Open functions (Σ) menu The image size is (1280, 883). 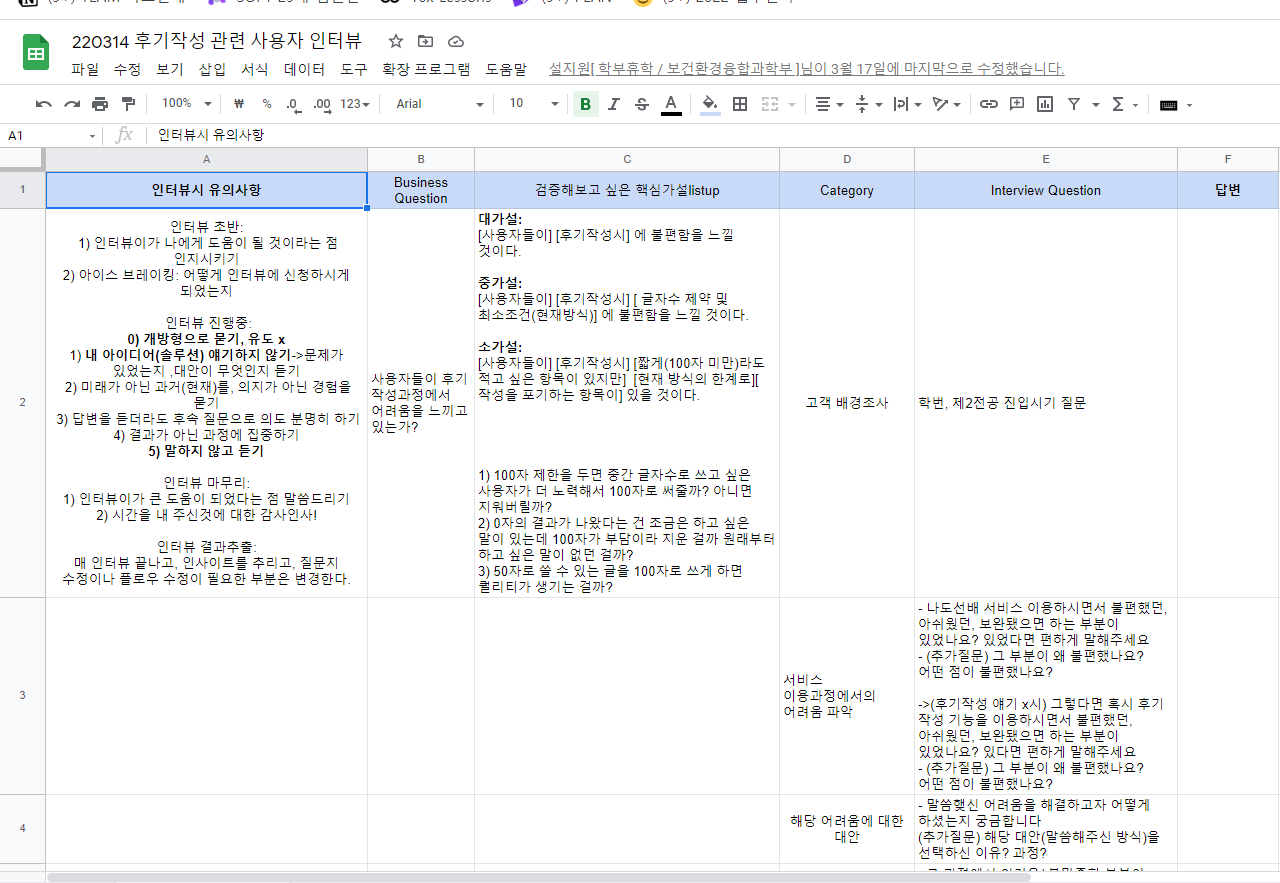coord(1124,104)
